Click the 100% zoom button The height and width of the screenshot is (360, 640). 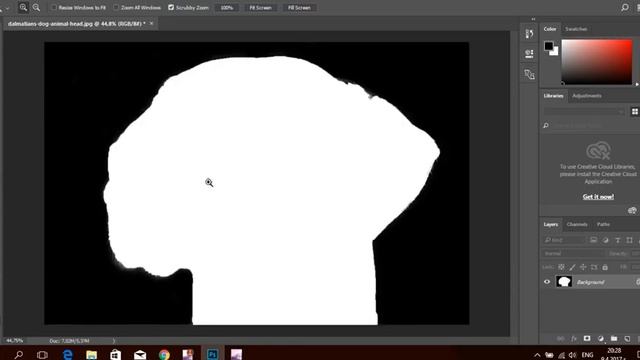point(227,7)
